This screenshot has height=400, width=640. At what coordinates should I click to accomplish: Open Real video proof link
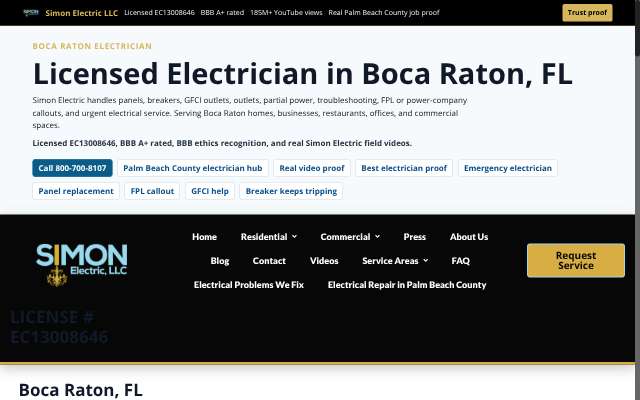[x=312, y=168]
